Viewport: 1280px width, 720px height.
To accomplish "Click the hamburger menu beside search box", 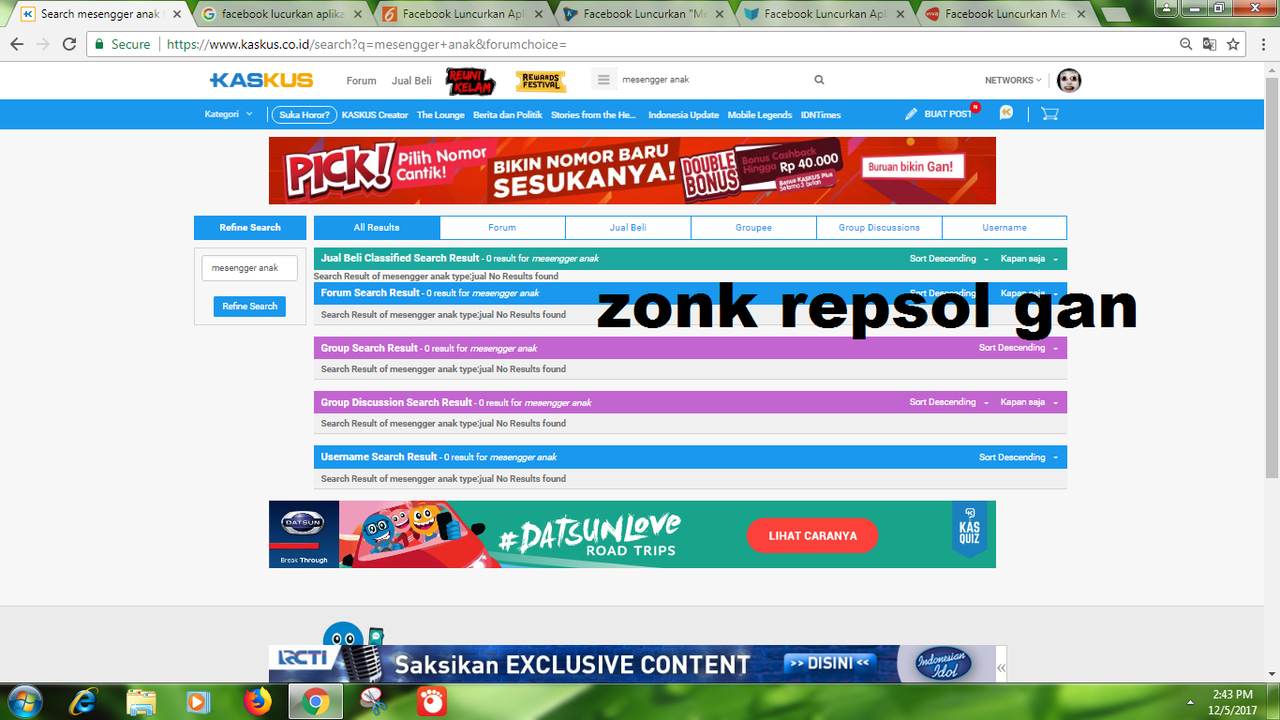I will pyautogui.click(x=603, y=80).
